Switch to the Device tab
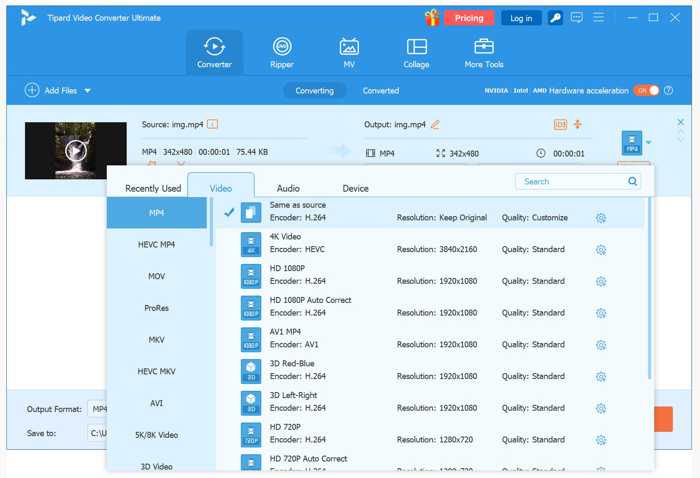Viewport: 700px width, 478px height. pos(355,188)
